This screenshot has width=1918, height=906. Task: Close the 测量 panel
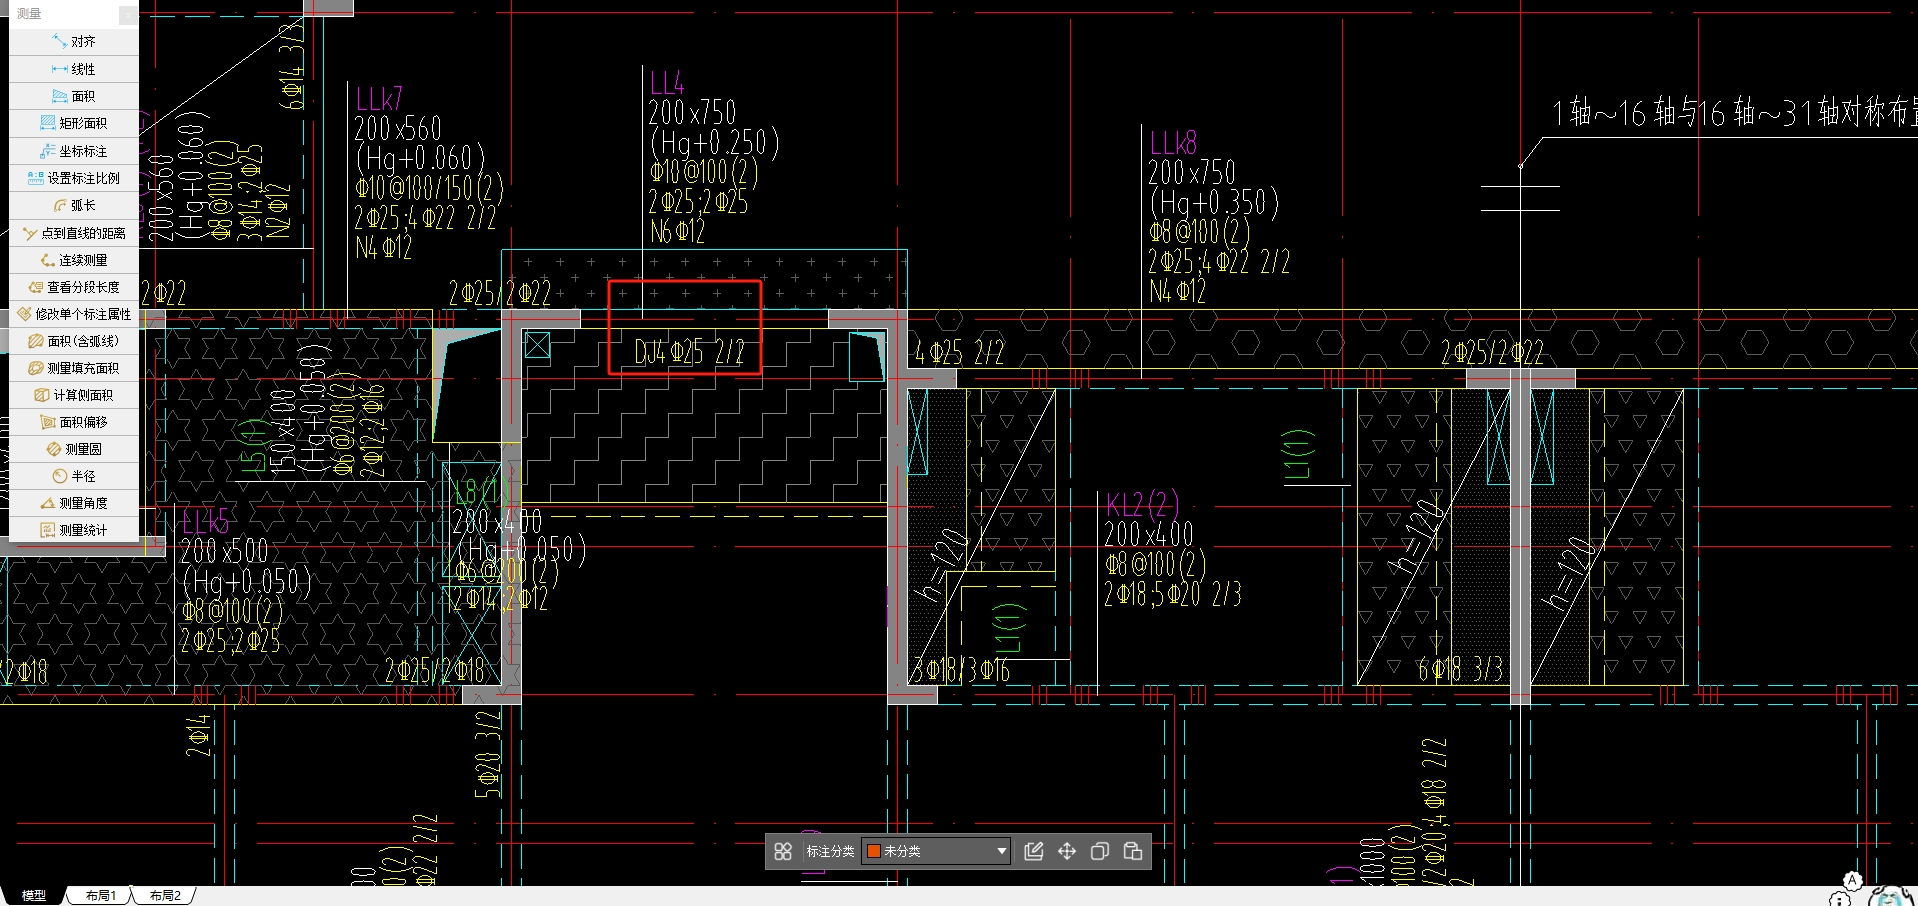click(128, 14)
